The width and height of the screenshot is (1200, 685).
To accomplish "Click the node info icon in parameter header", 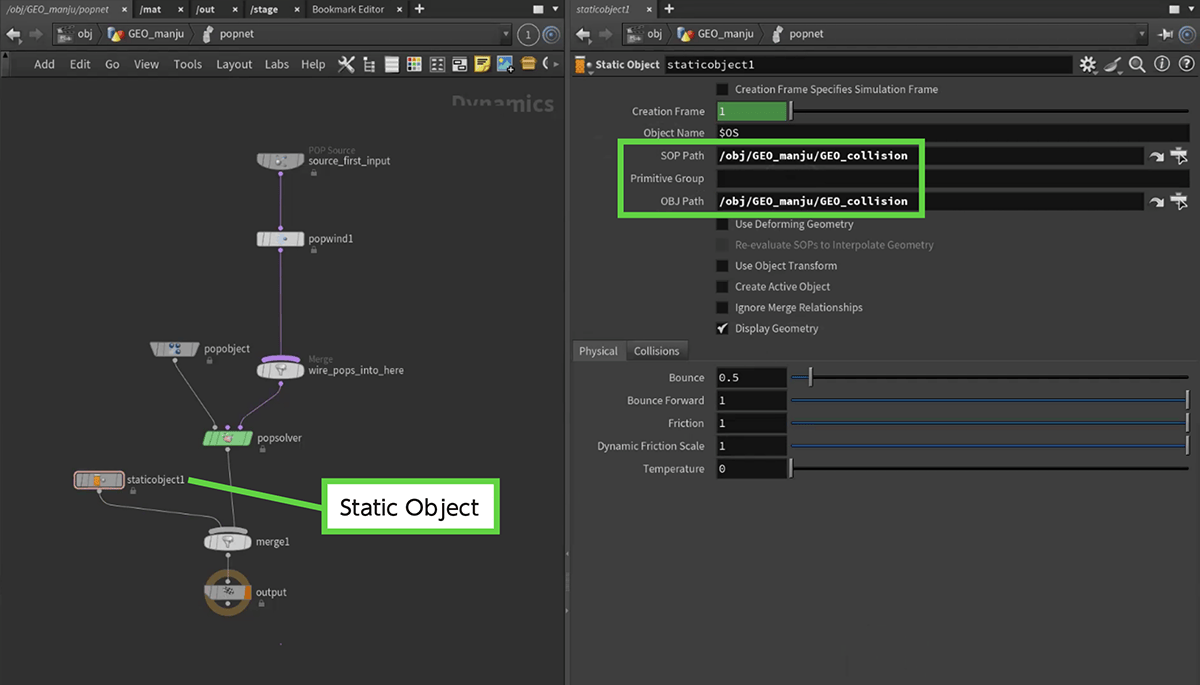I will (1161, 64).
